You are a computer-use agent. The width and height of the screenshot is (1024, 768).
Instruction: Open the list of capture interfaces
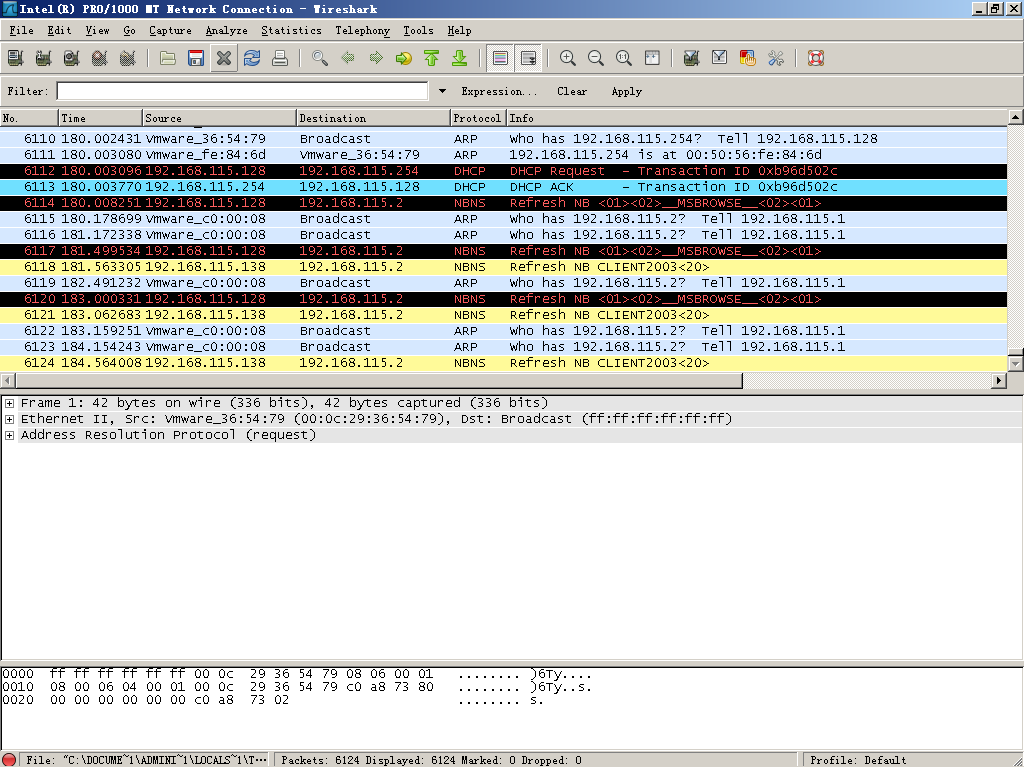coord(16,58)
